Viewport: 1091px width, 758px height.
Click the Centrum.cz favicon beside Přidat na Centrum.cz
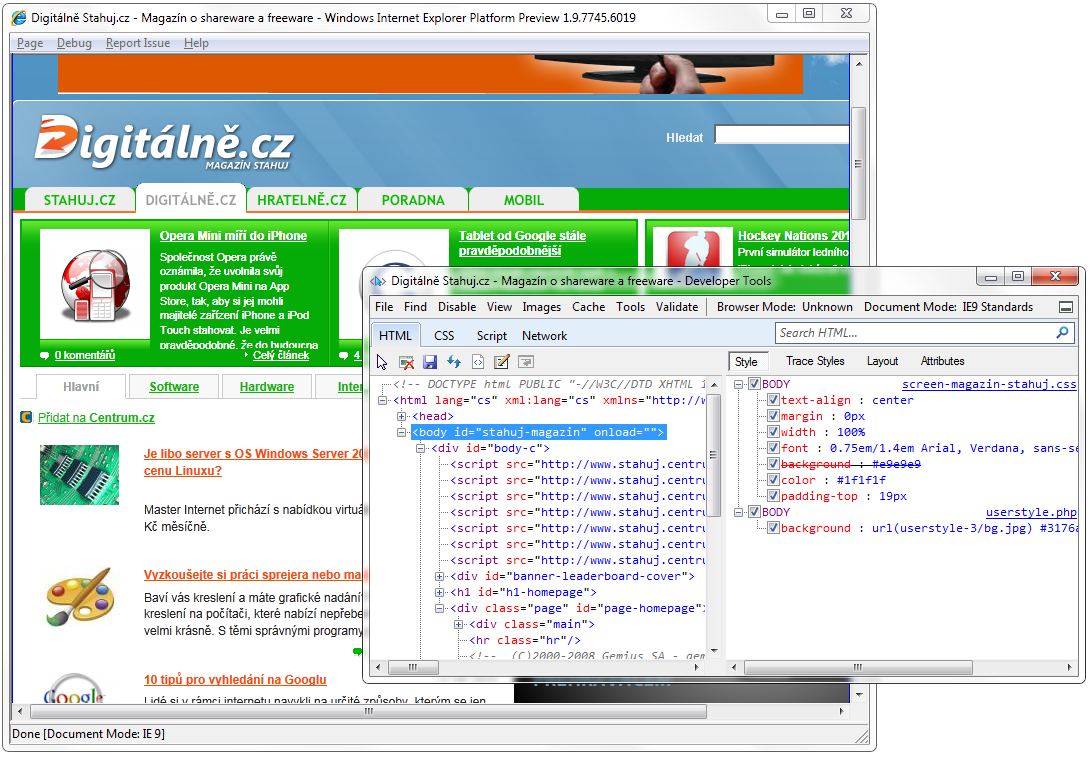(26, 418)
